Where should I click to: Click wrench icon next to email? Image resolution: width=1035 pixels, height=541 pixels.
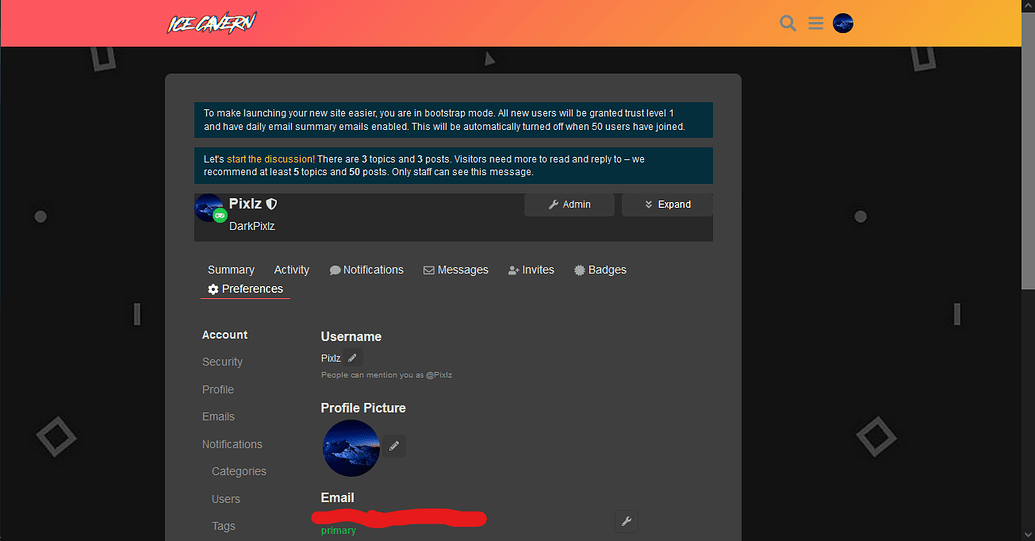[x=626, y=521]
